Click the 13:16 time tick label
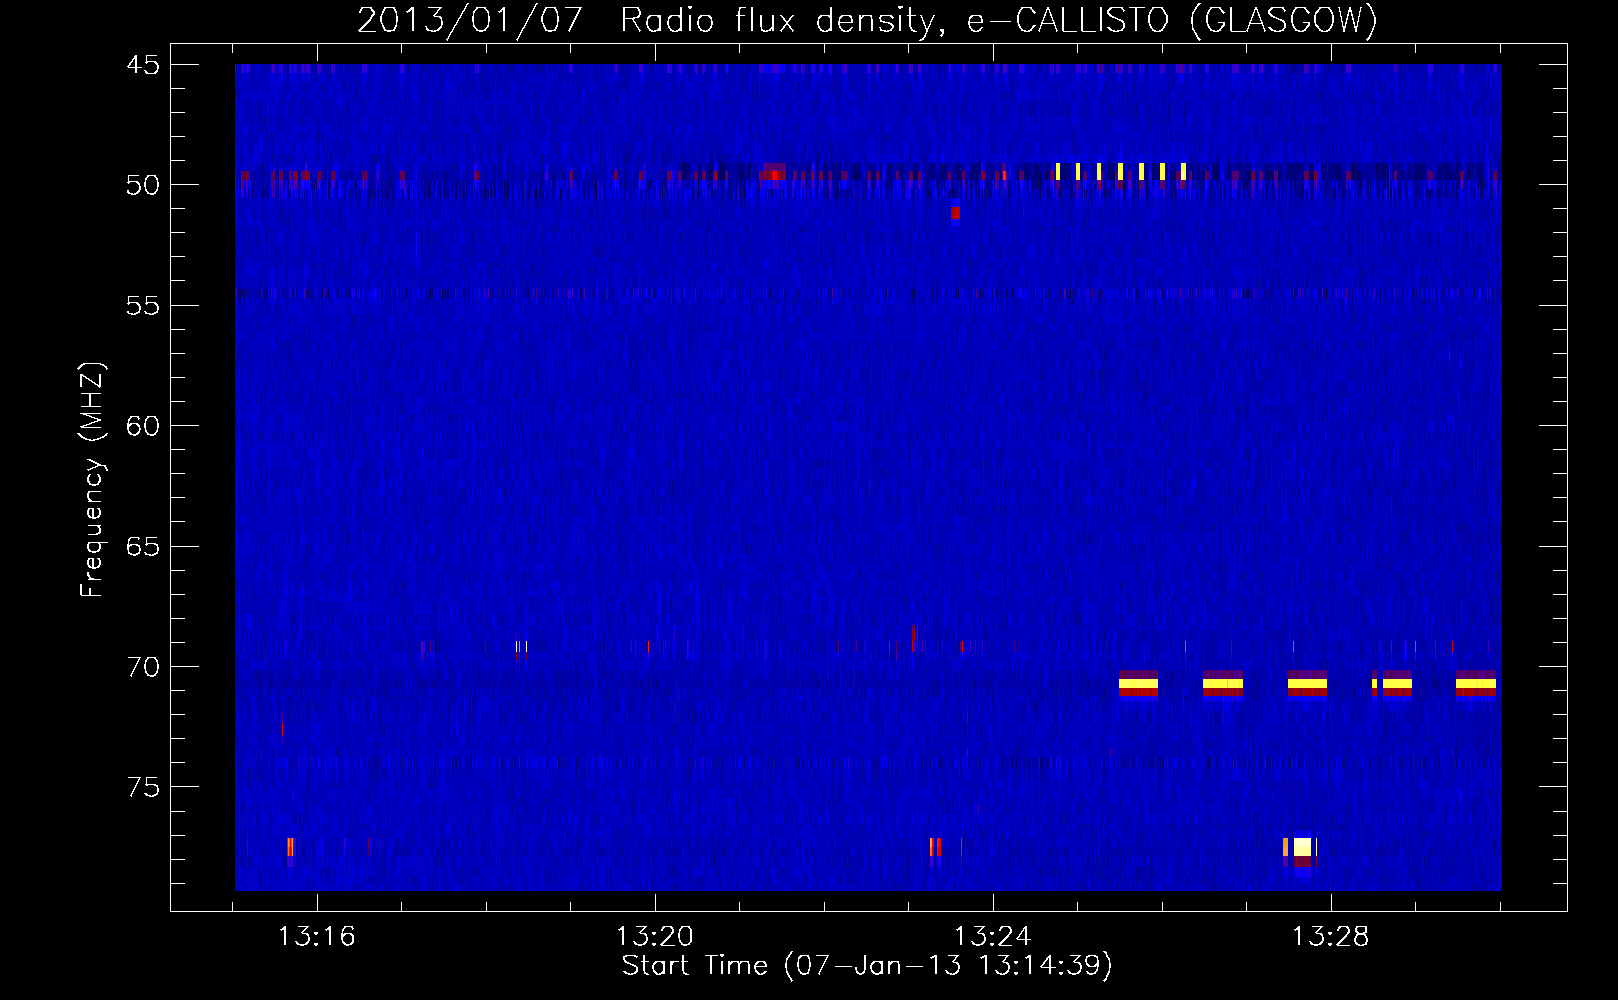 coord(317,937)
